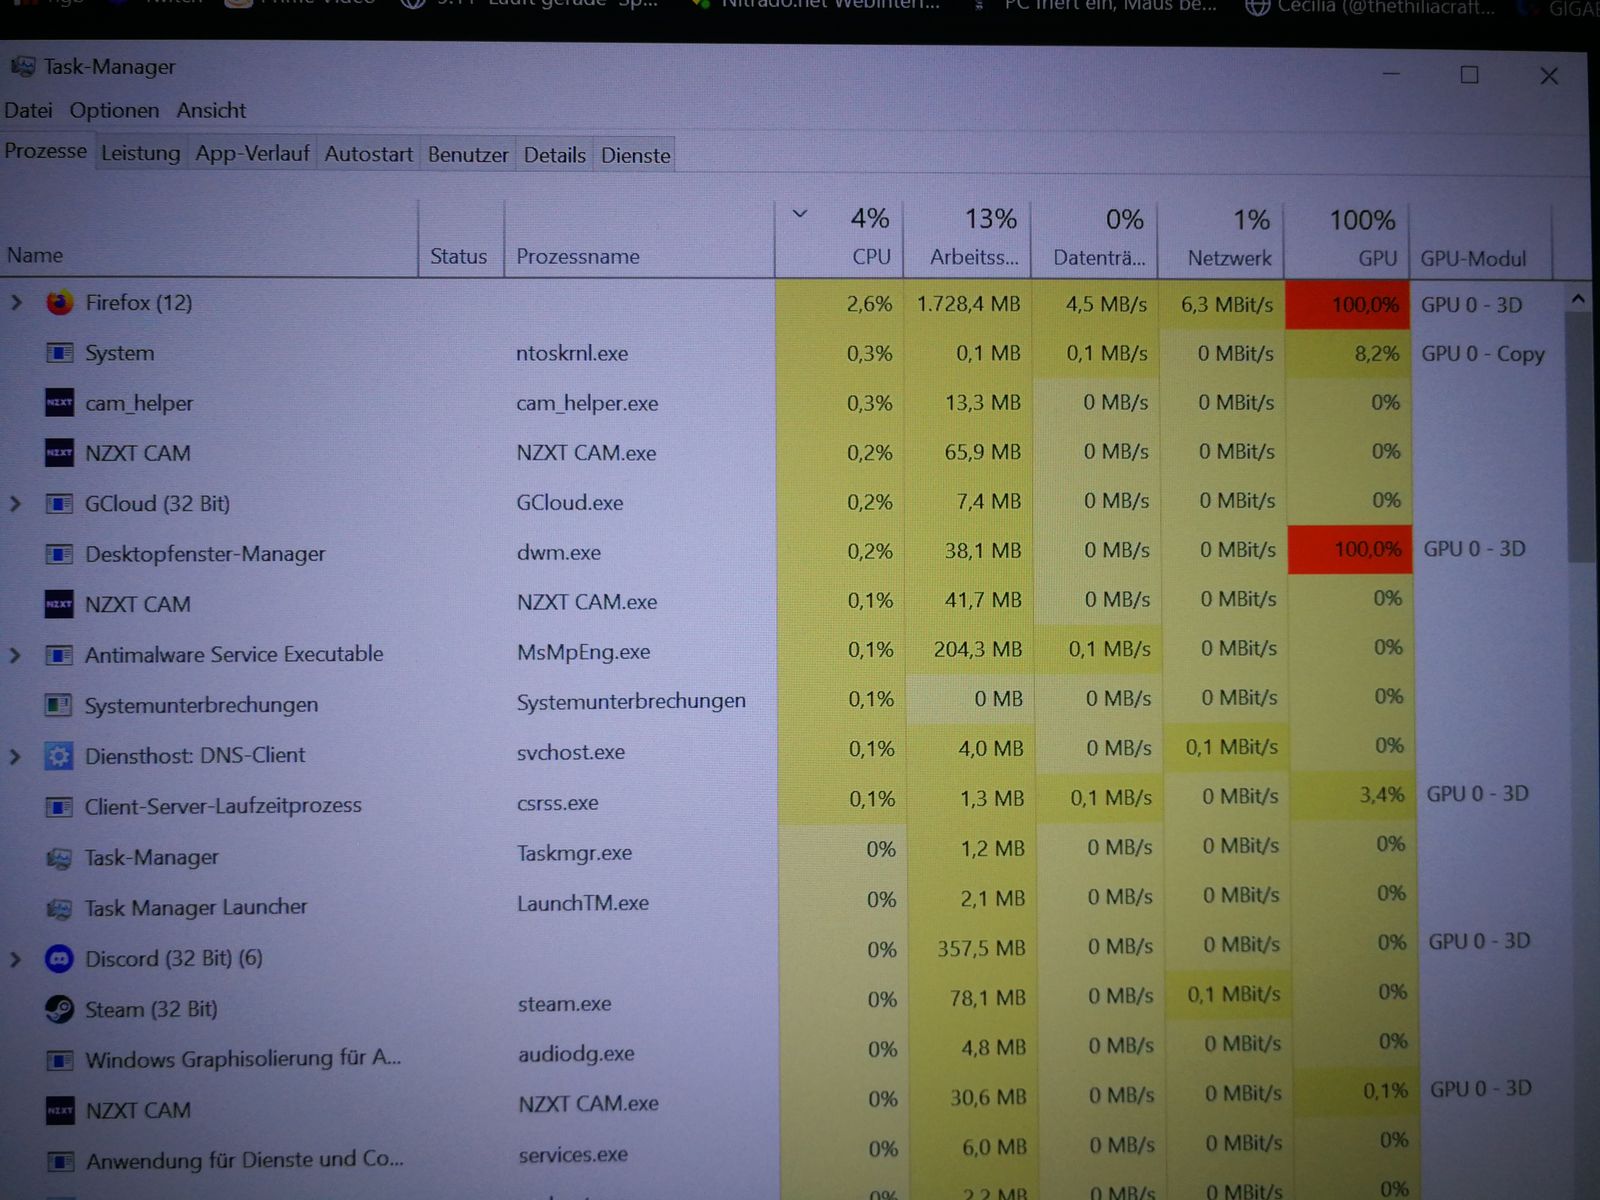Click the 6,3 MBit/s network value
Viewport: 1600px width, 1200px height.
click(1227, 304)
